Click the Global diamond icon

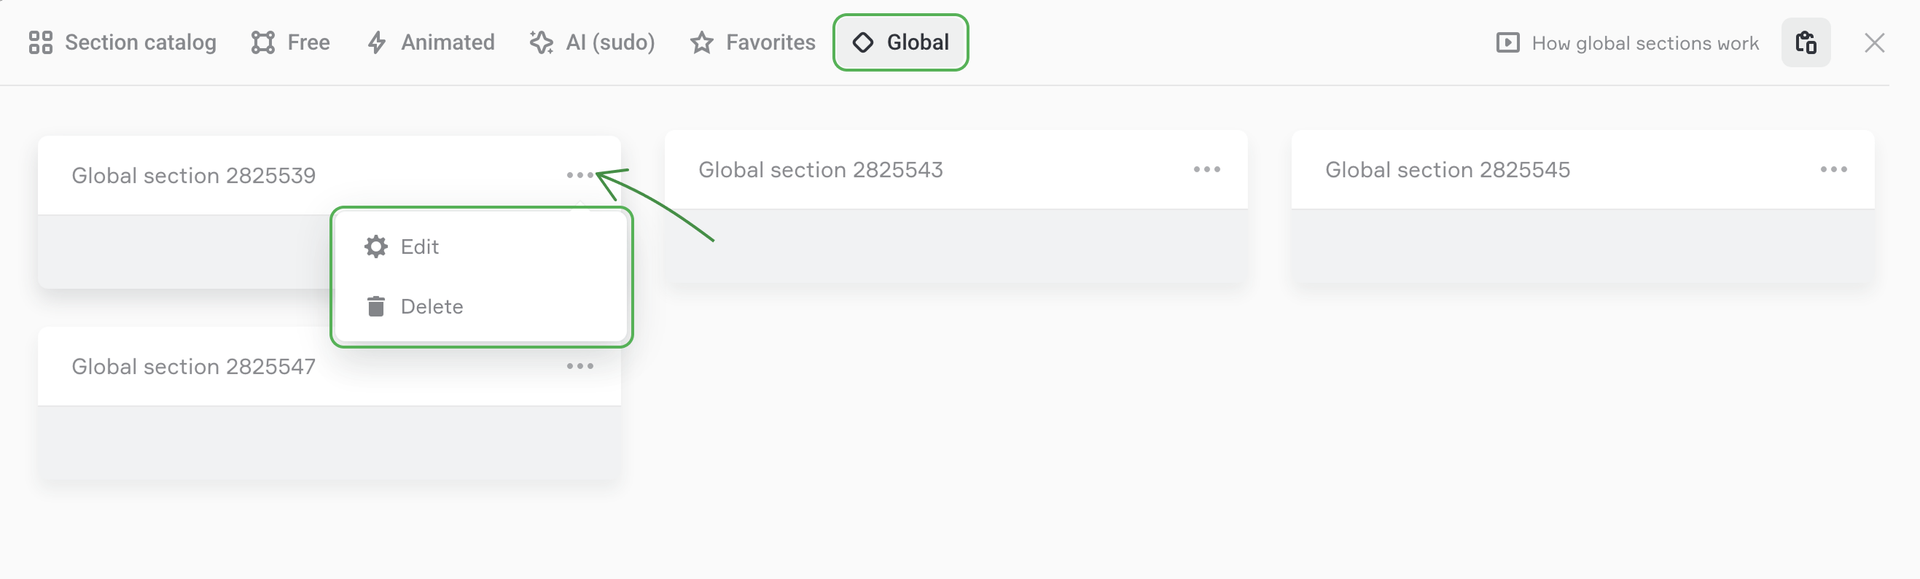click(863, 43)
